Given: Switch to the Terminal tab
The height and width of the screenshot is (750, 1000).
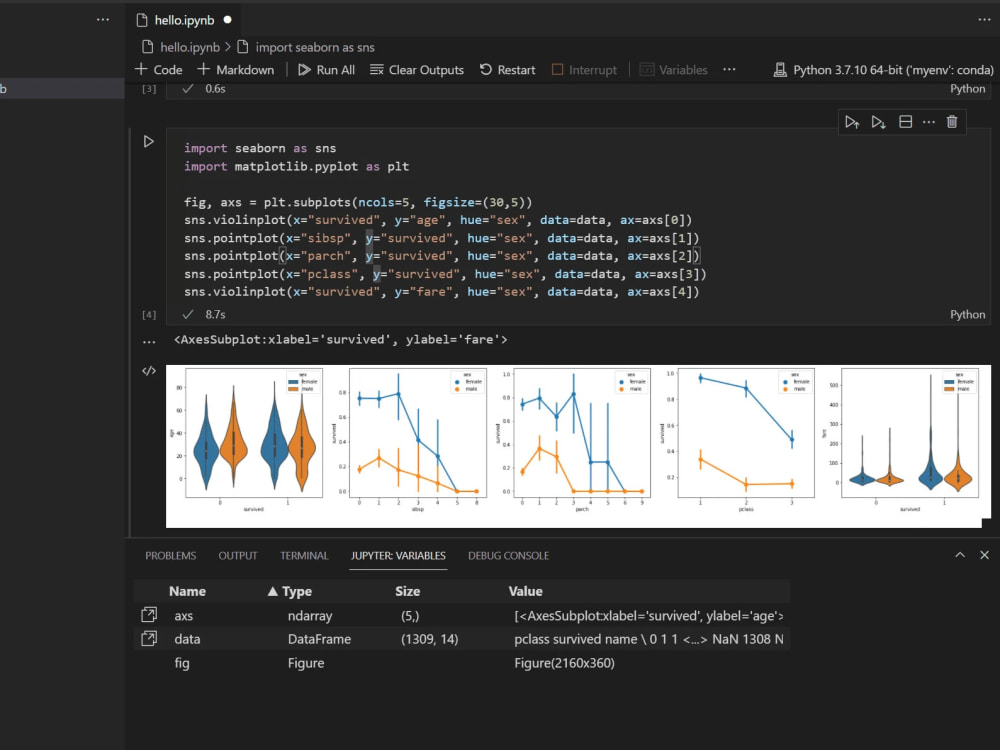Looking at the screenshot, I should click(x=304, y=555).
